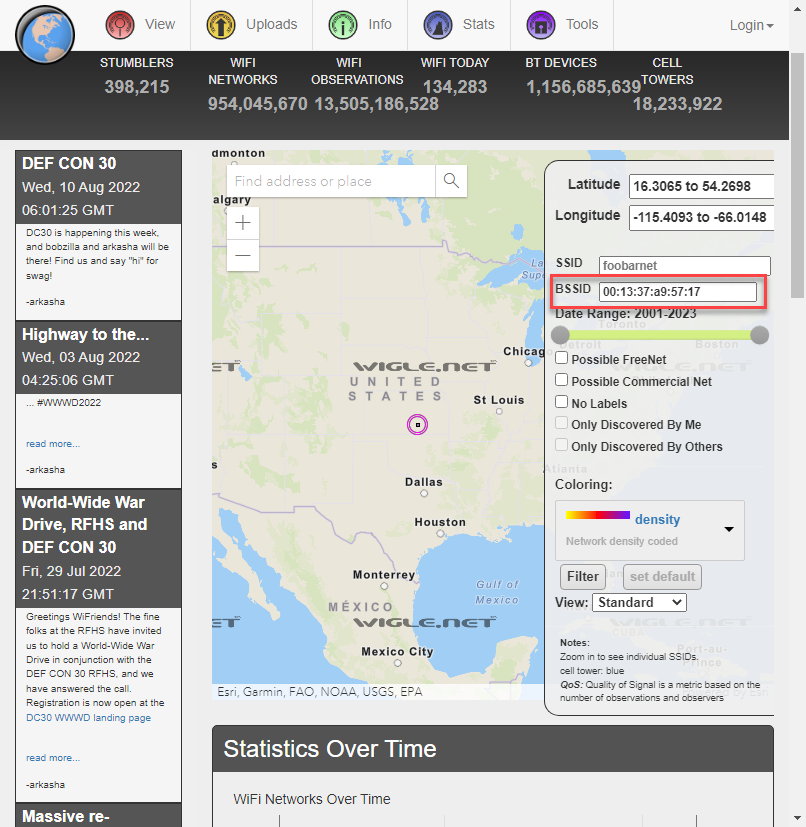The width and height of the screenshot is (806, 827).
Task: Toggle the No Labels checkbox
Action: coord(562,402)
